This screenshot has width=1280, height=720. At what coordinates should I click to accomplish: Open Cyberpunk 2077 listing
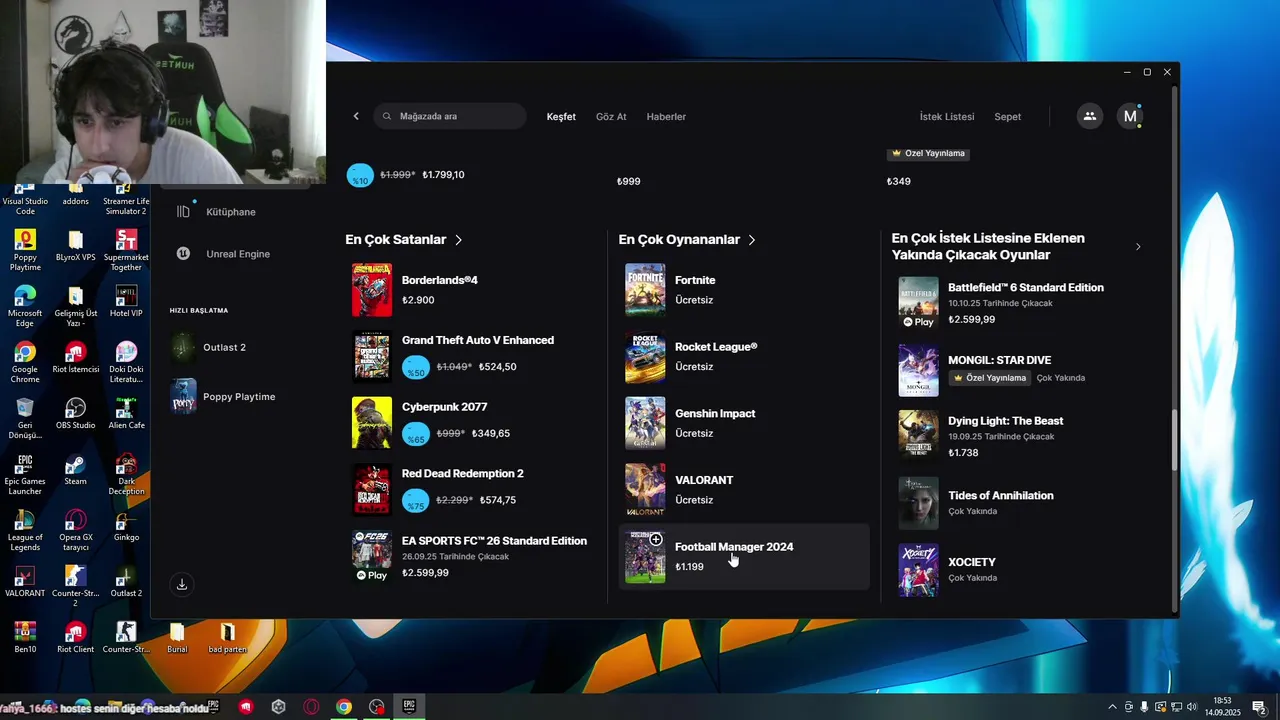[x=472, y=423]
